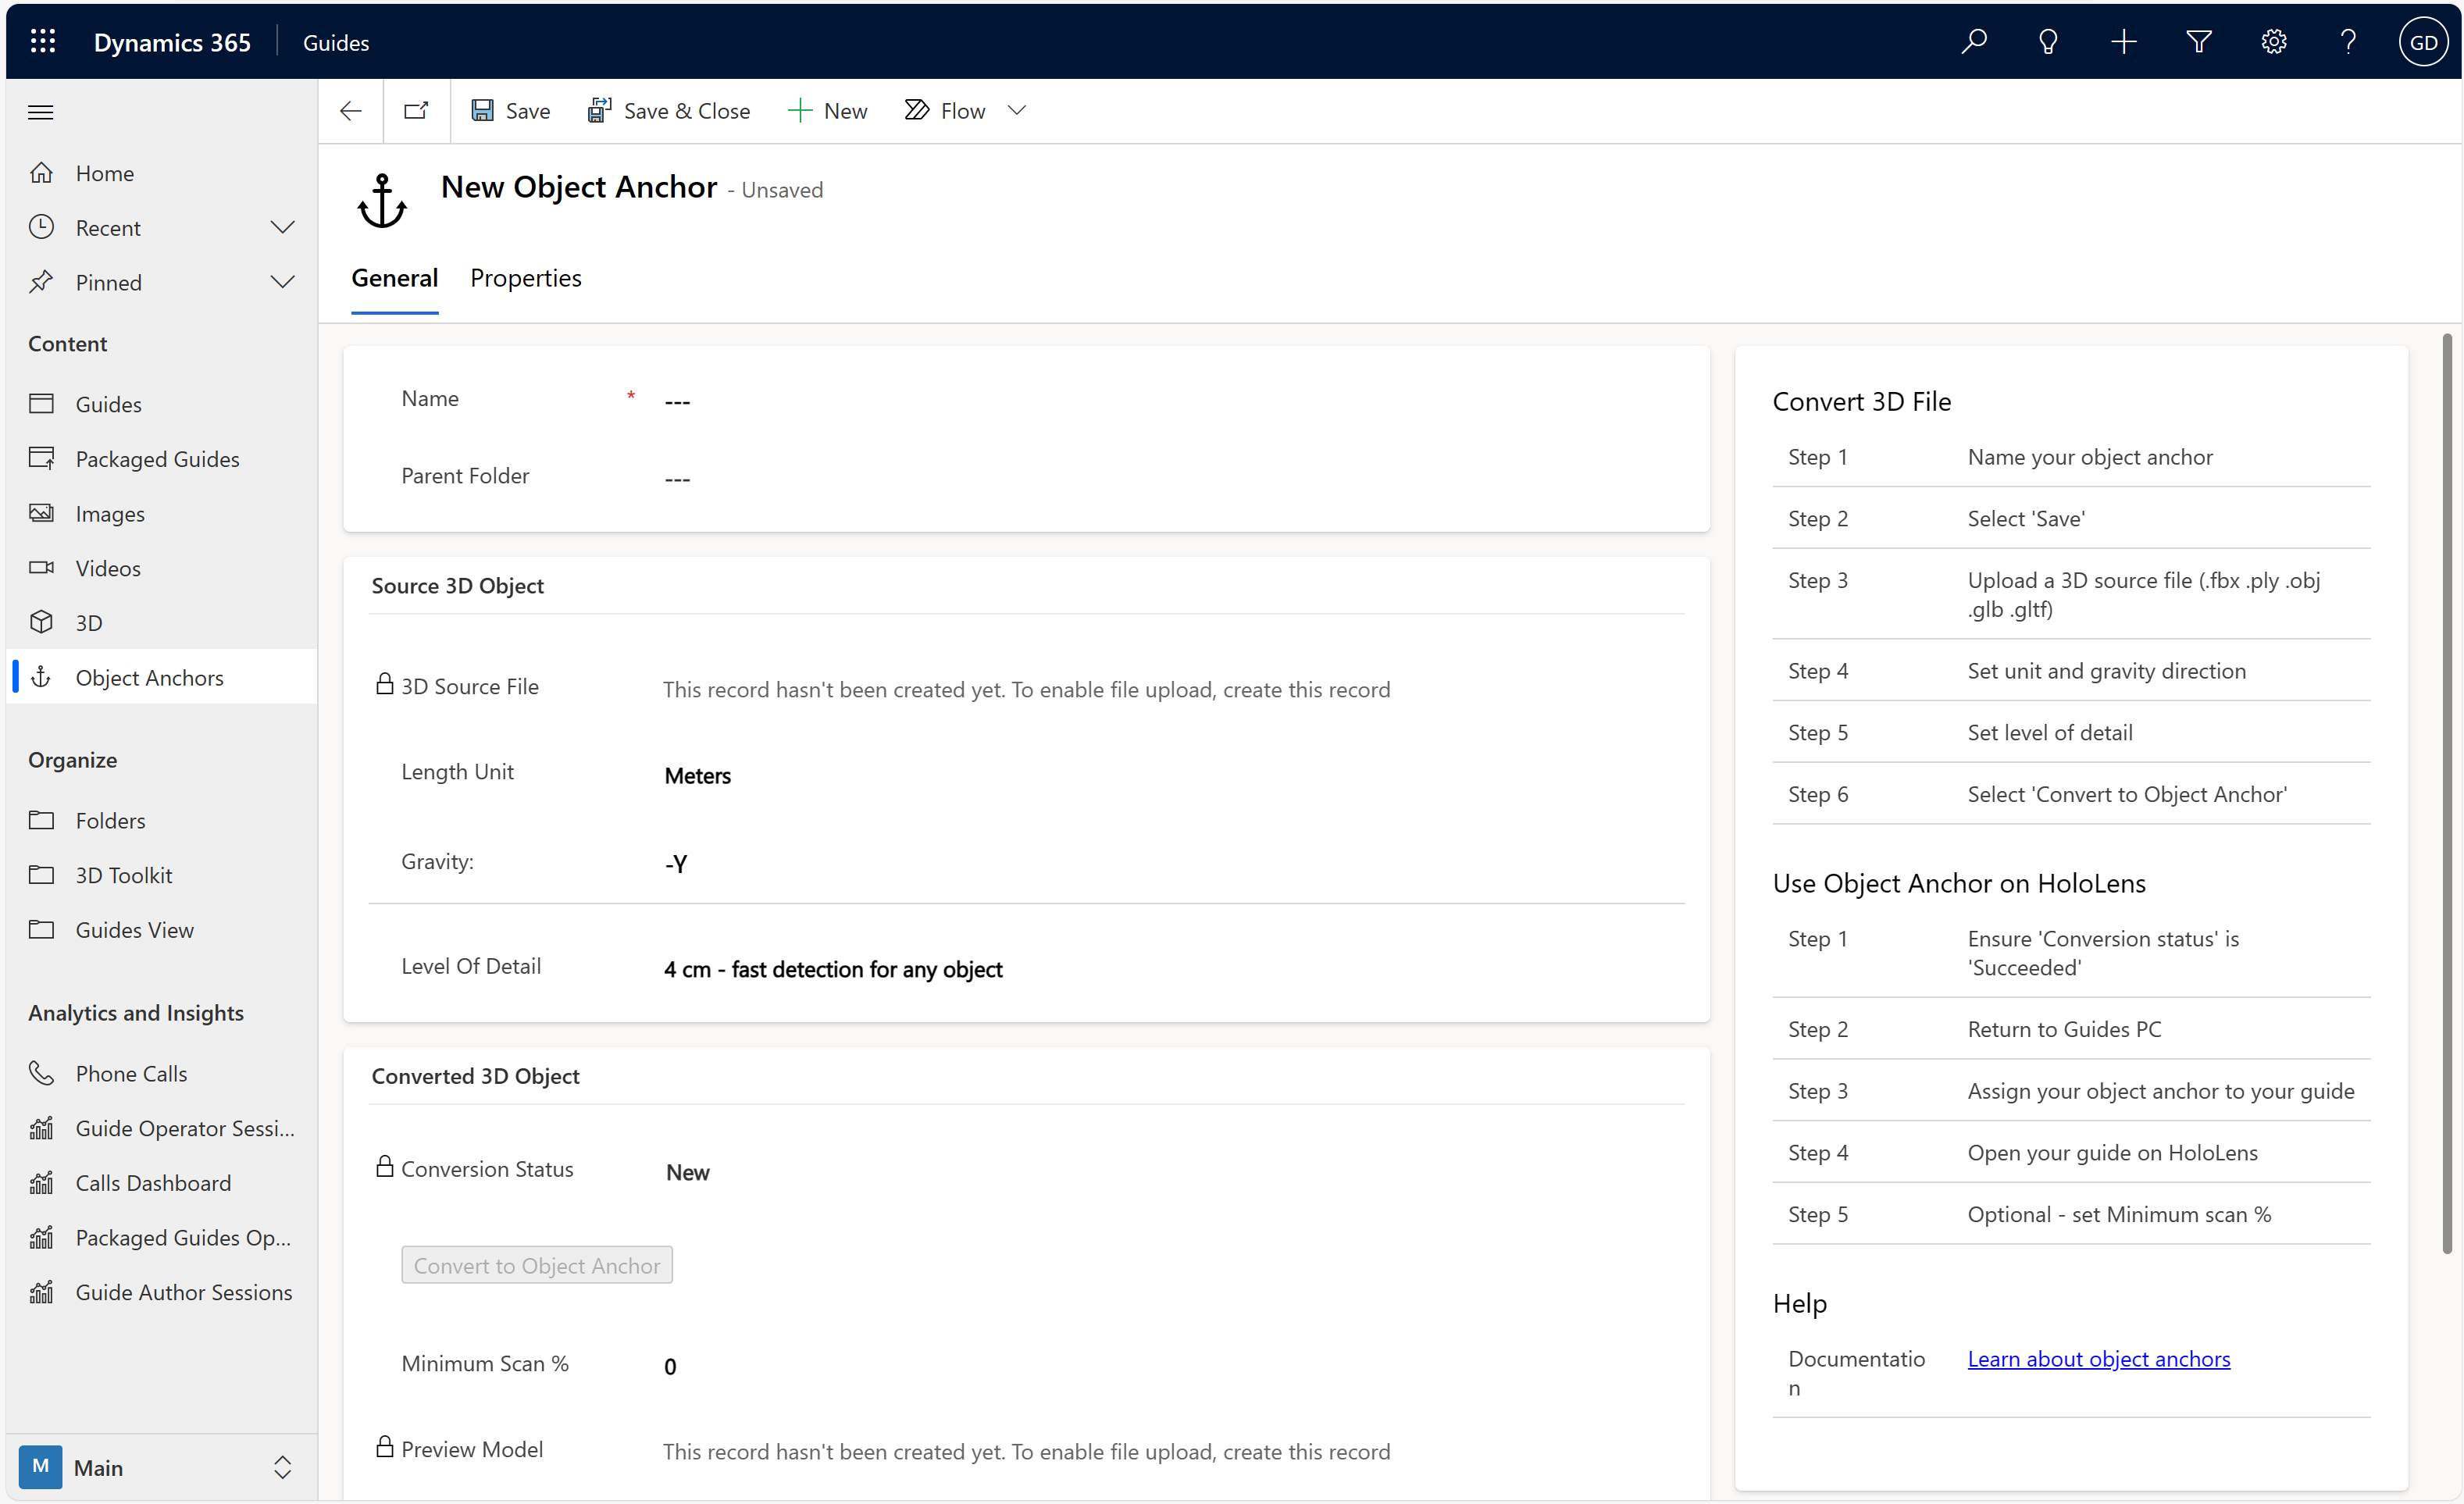Click the navigation back arrow
The width and height of the screenshot is (2464, 1504).
point(350,111)
